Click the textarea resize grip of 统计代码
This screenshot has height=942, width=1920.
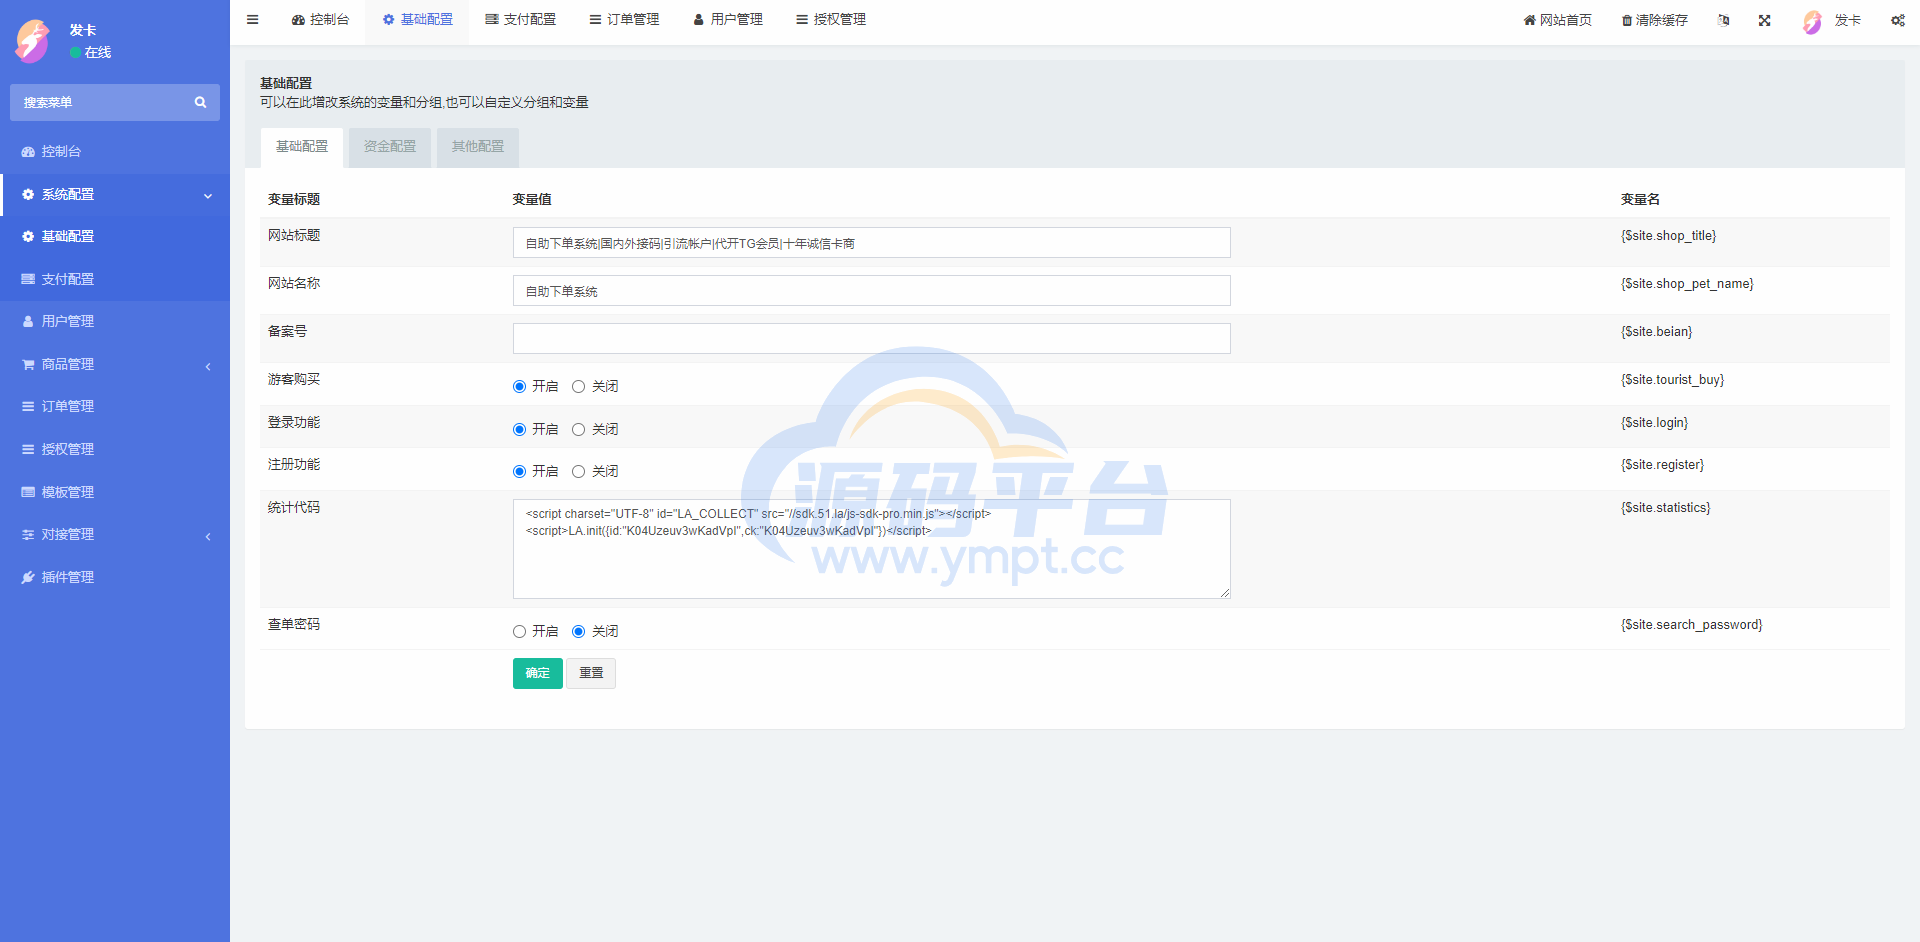point(1225,593)
